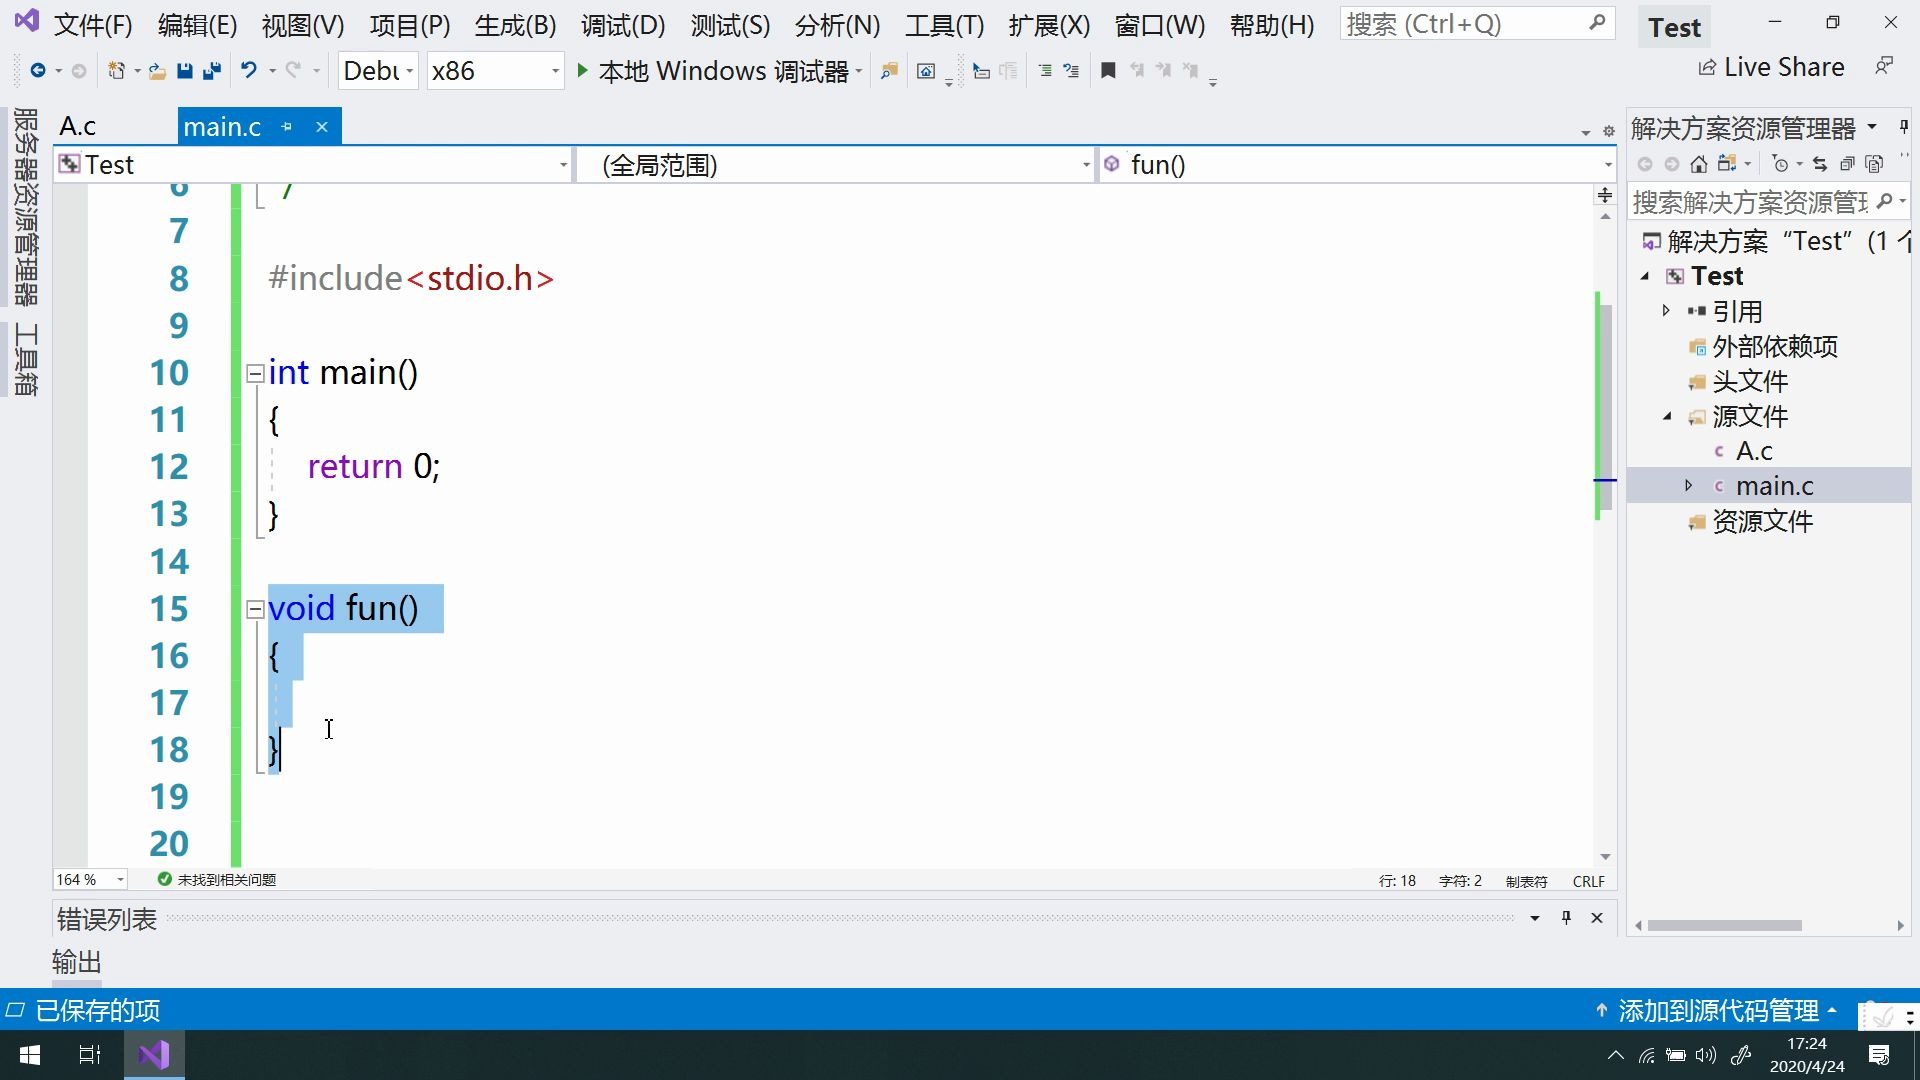Open the x86 platform dropdown
1920x1080 pixels.
pyautogui.click(x=556, y=71)
